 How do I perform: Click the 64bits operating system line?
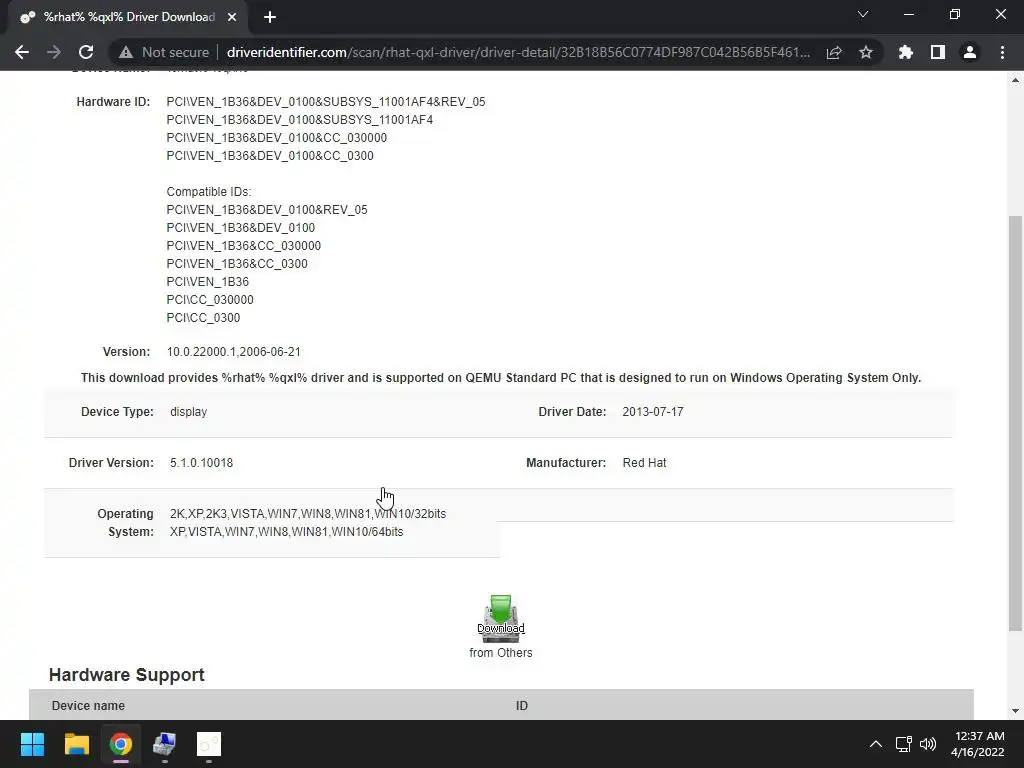click(x=287, y=532)
